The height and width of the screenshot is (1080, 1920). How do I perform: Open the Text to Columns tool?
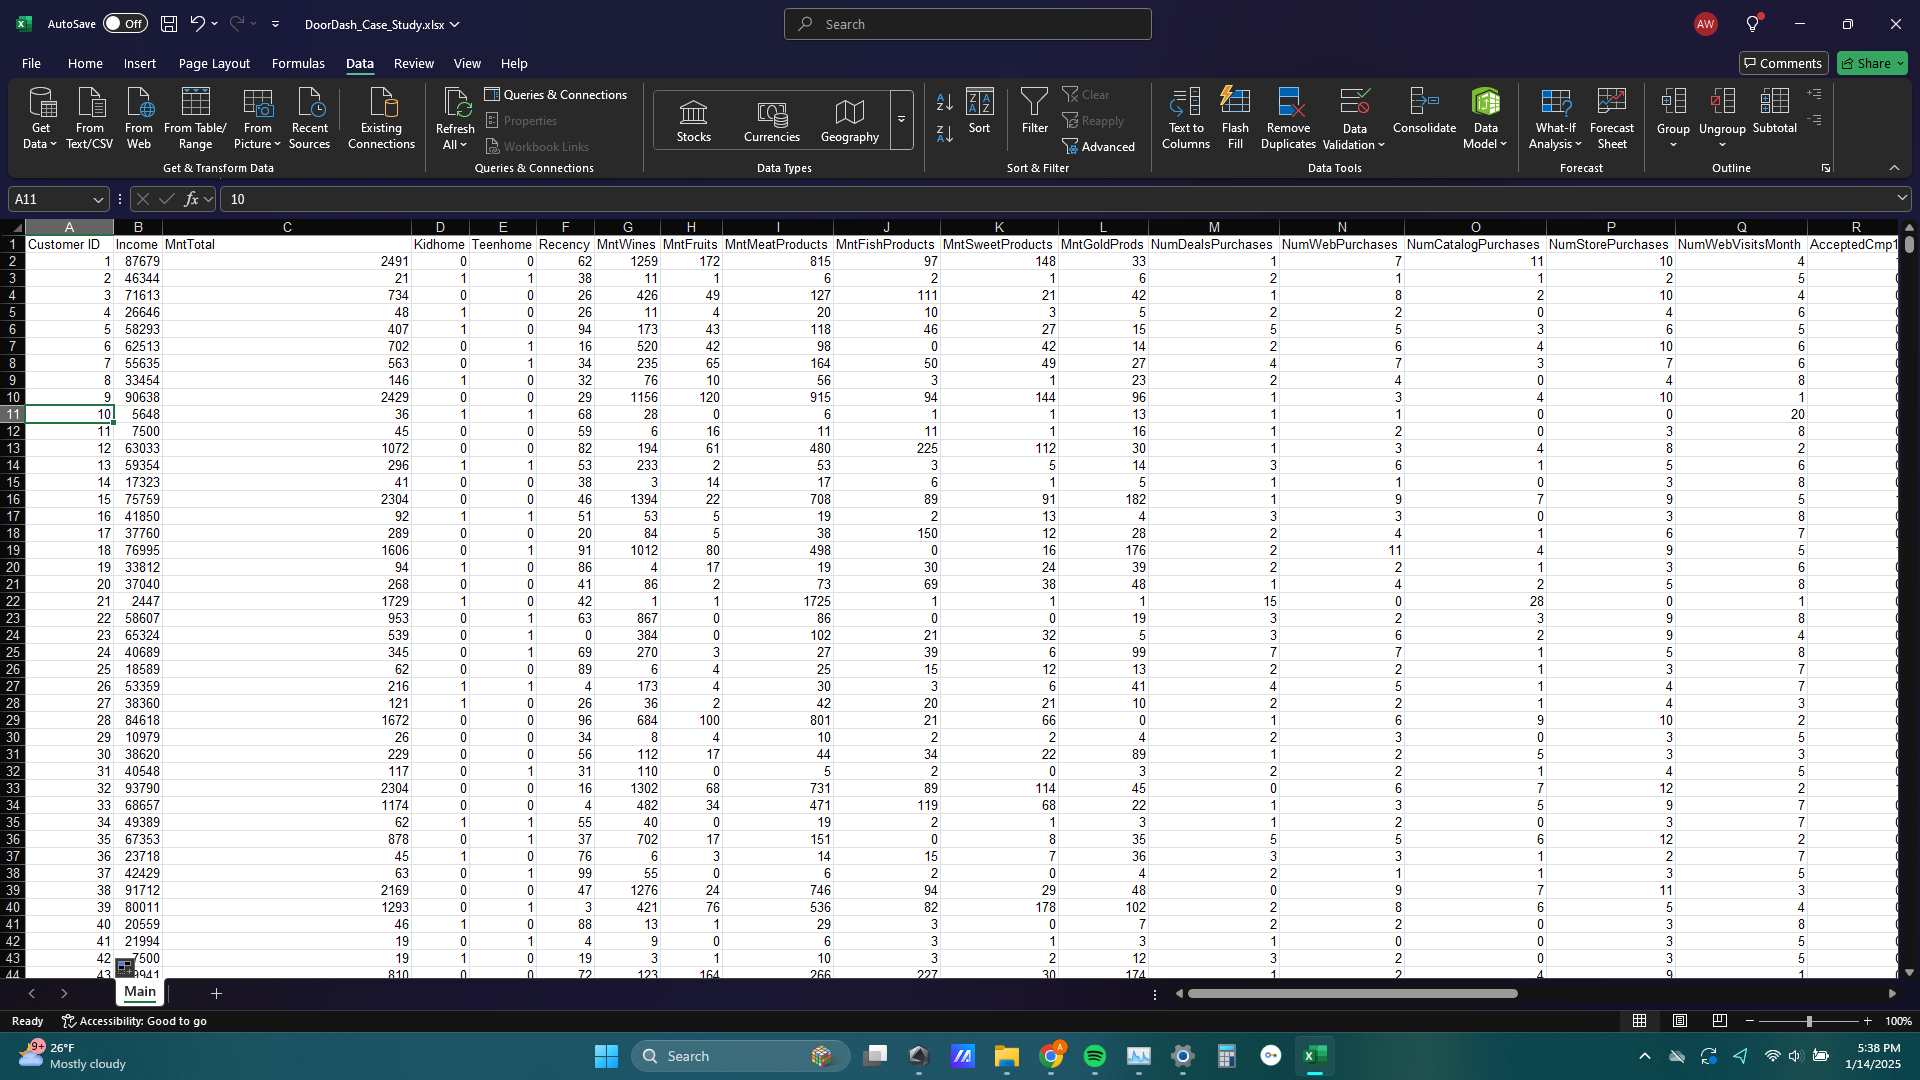(x=1185, y=103)
